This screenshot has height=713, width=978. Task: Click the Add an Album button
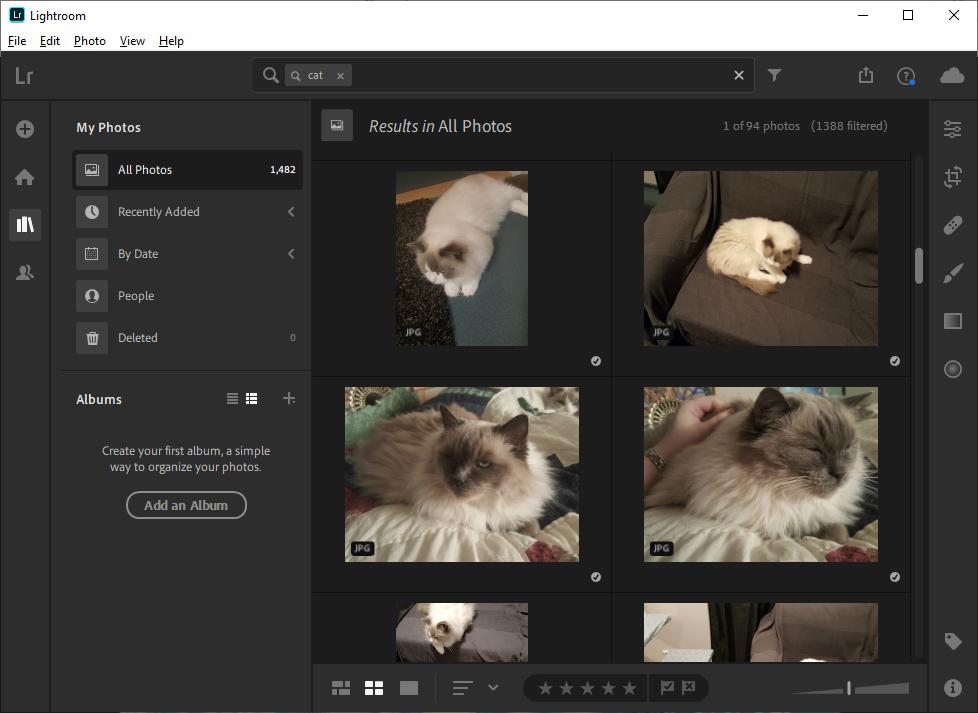point(186,505)
